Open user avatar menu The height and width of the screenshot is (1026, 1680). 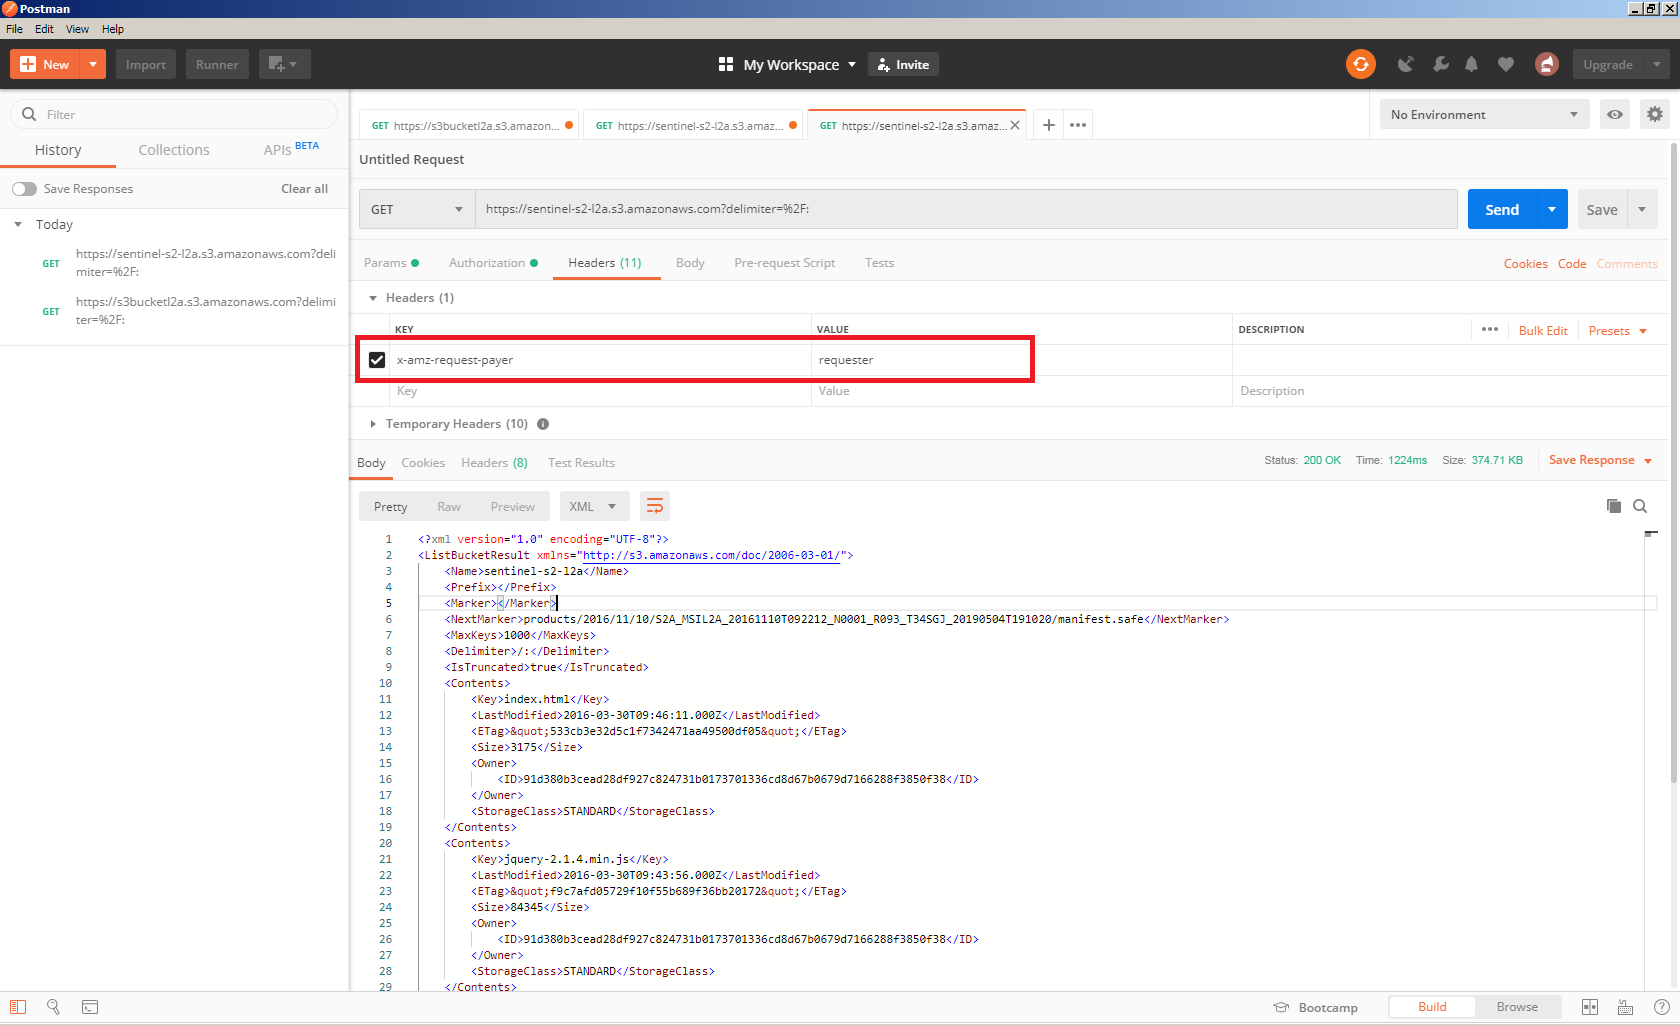point(1546,64)
